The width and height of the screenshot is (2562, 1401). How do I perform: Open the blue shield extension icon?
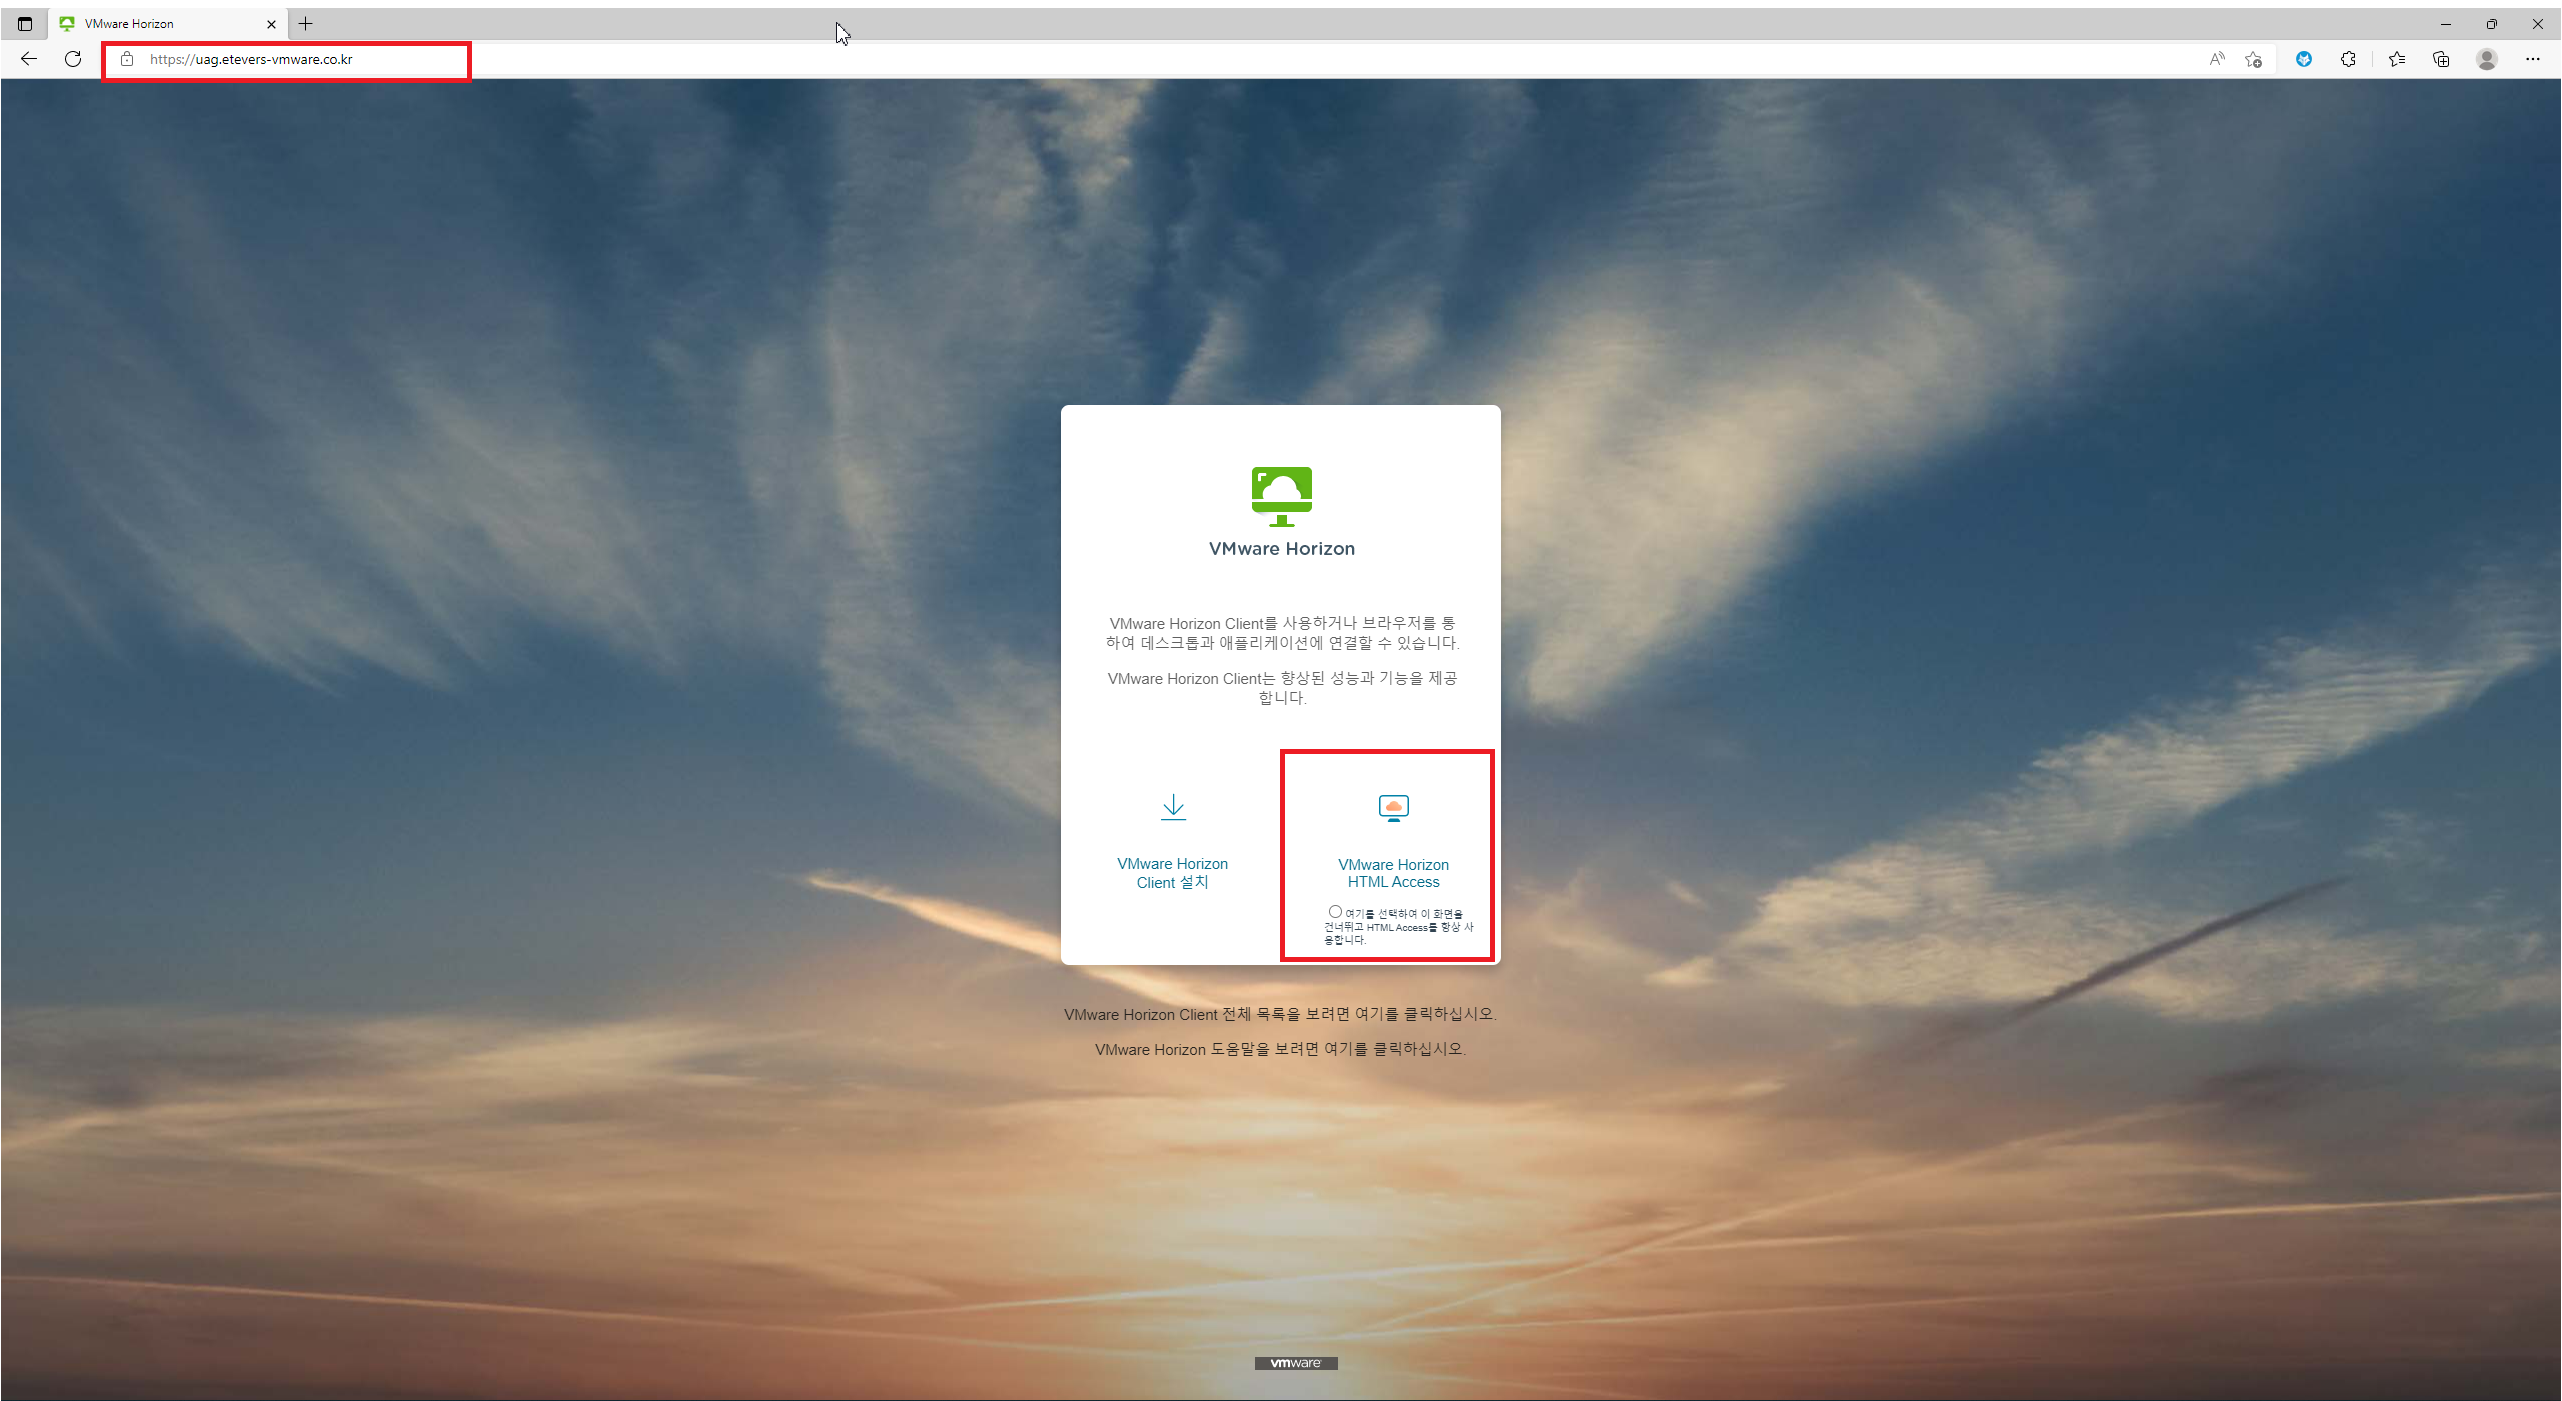coord(2304,59)
